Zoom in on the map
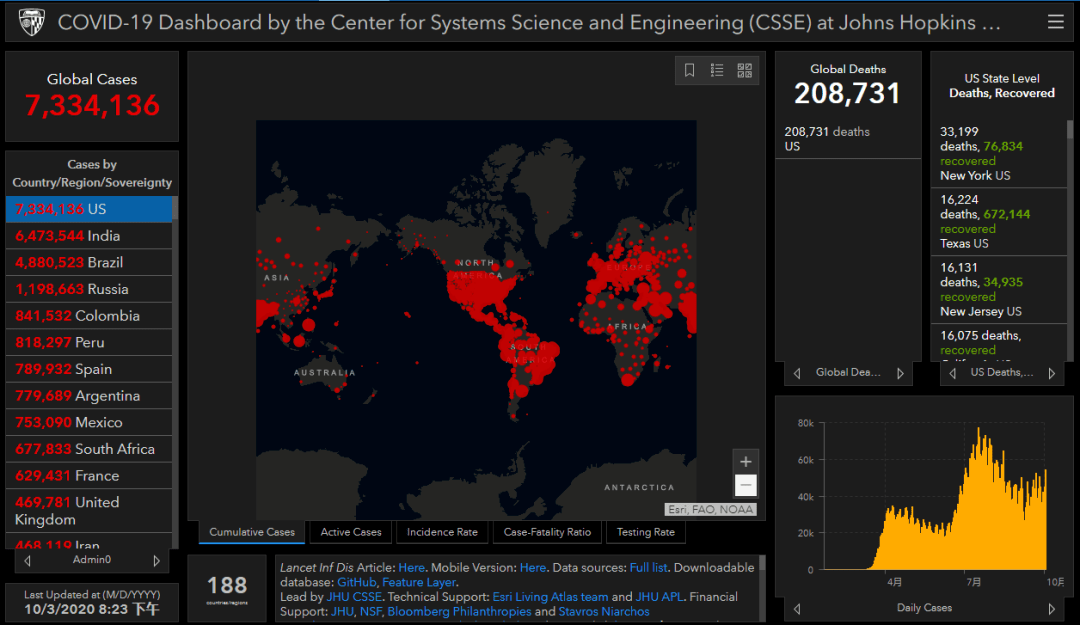The width and height of the screenshot is (1080, 625). coord(745,462)
